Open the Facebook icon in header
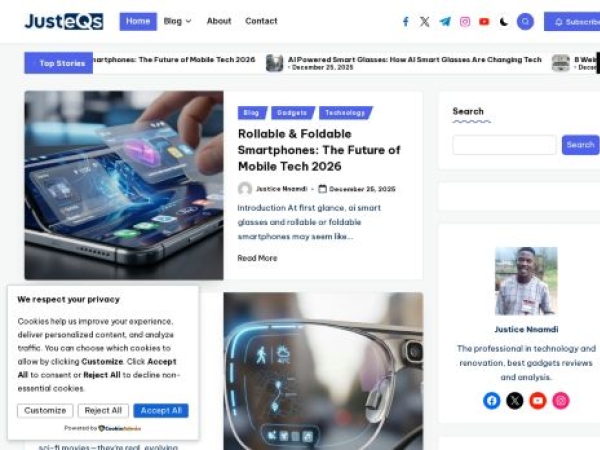Viewport: 600px width, 450px height. pyautogui.click(x=406, y=22)
